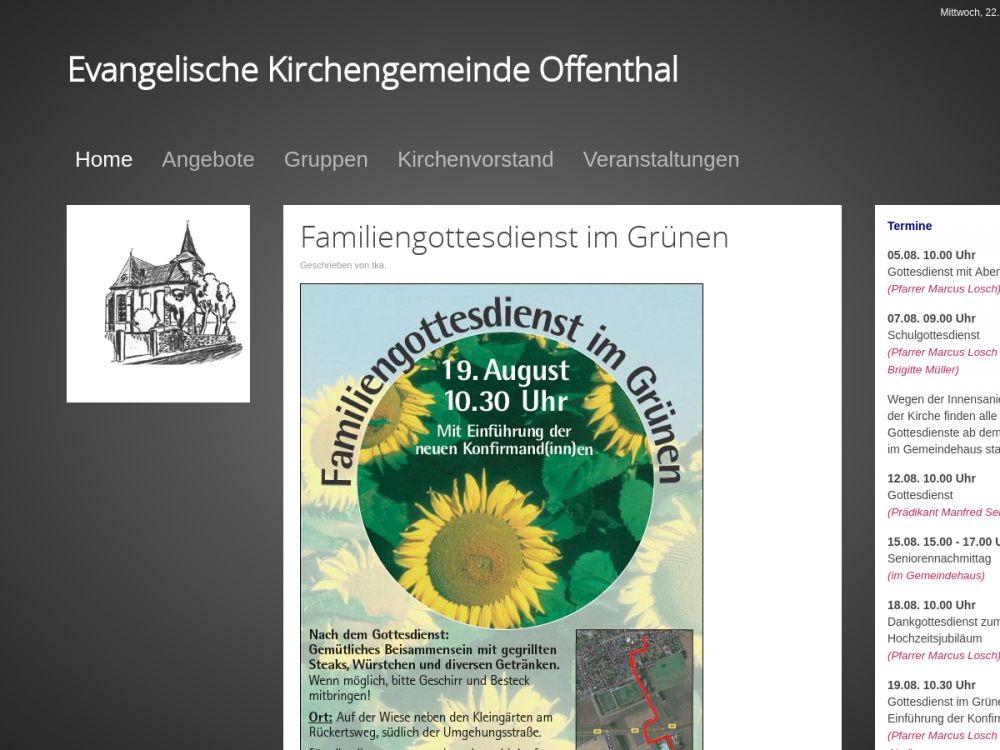Open the Angebote menu item
Image resolution: width=1000 pixels, height=750 pixels.
click(208, 160)
